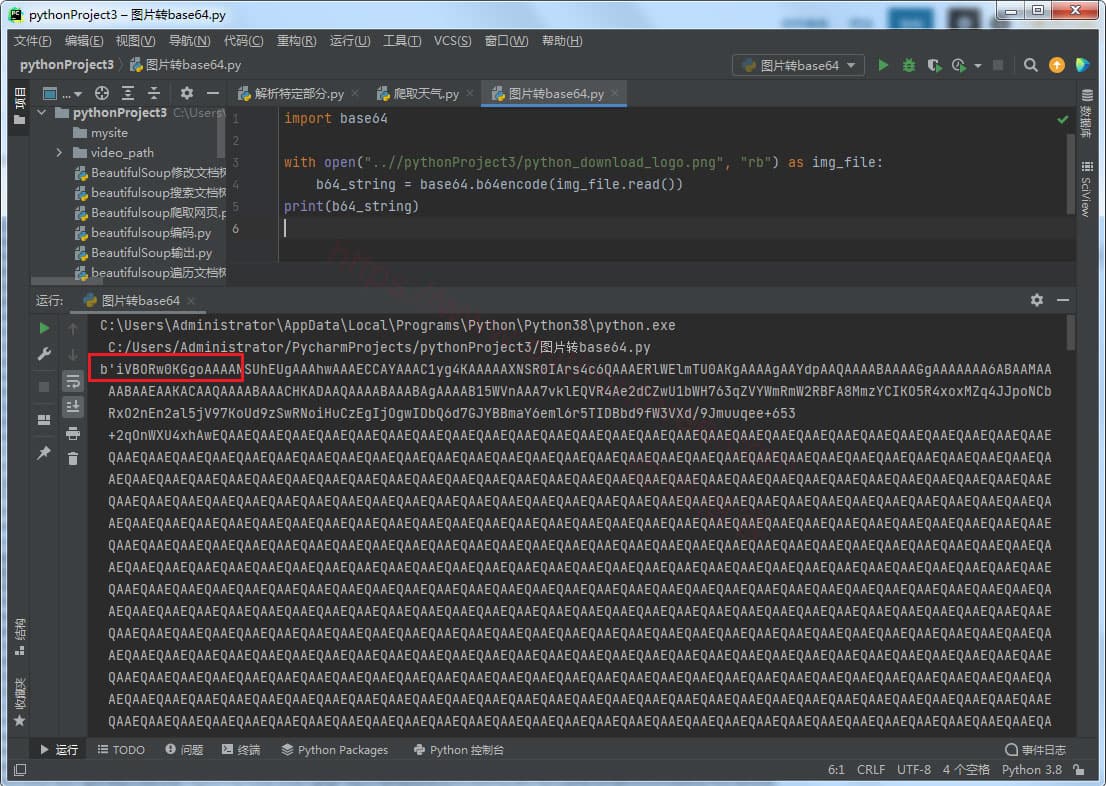Toggle scroll-to-end in the console
Image resolution: width=1106 pixels, height=786 pixels.
click(x=72, y=406)
